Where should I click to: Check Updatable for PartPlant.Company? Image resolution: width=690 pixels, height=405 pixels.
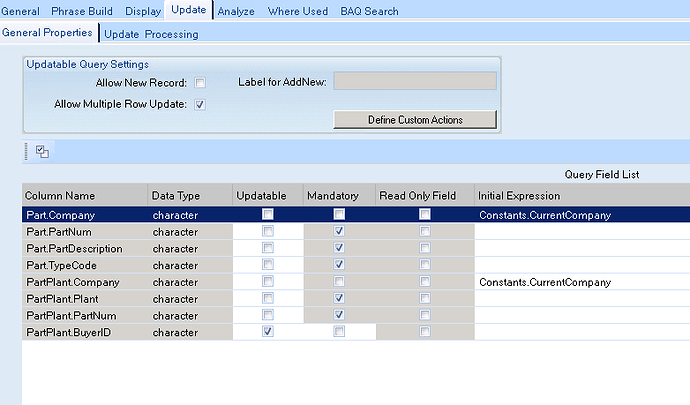pos(268,281)
